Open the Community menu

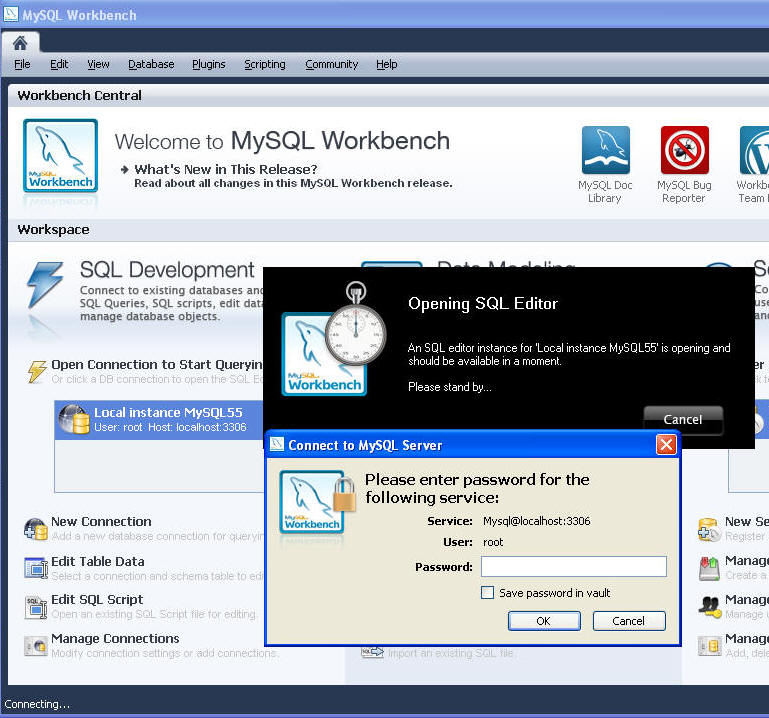(x=332, y=64)
